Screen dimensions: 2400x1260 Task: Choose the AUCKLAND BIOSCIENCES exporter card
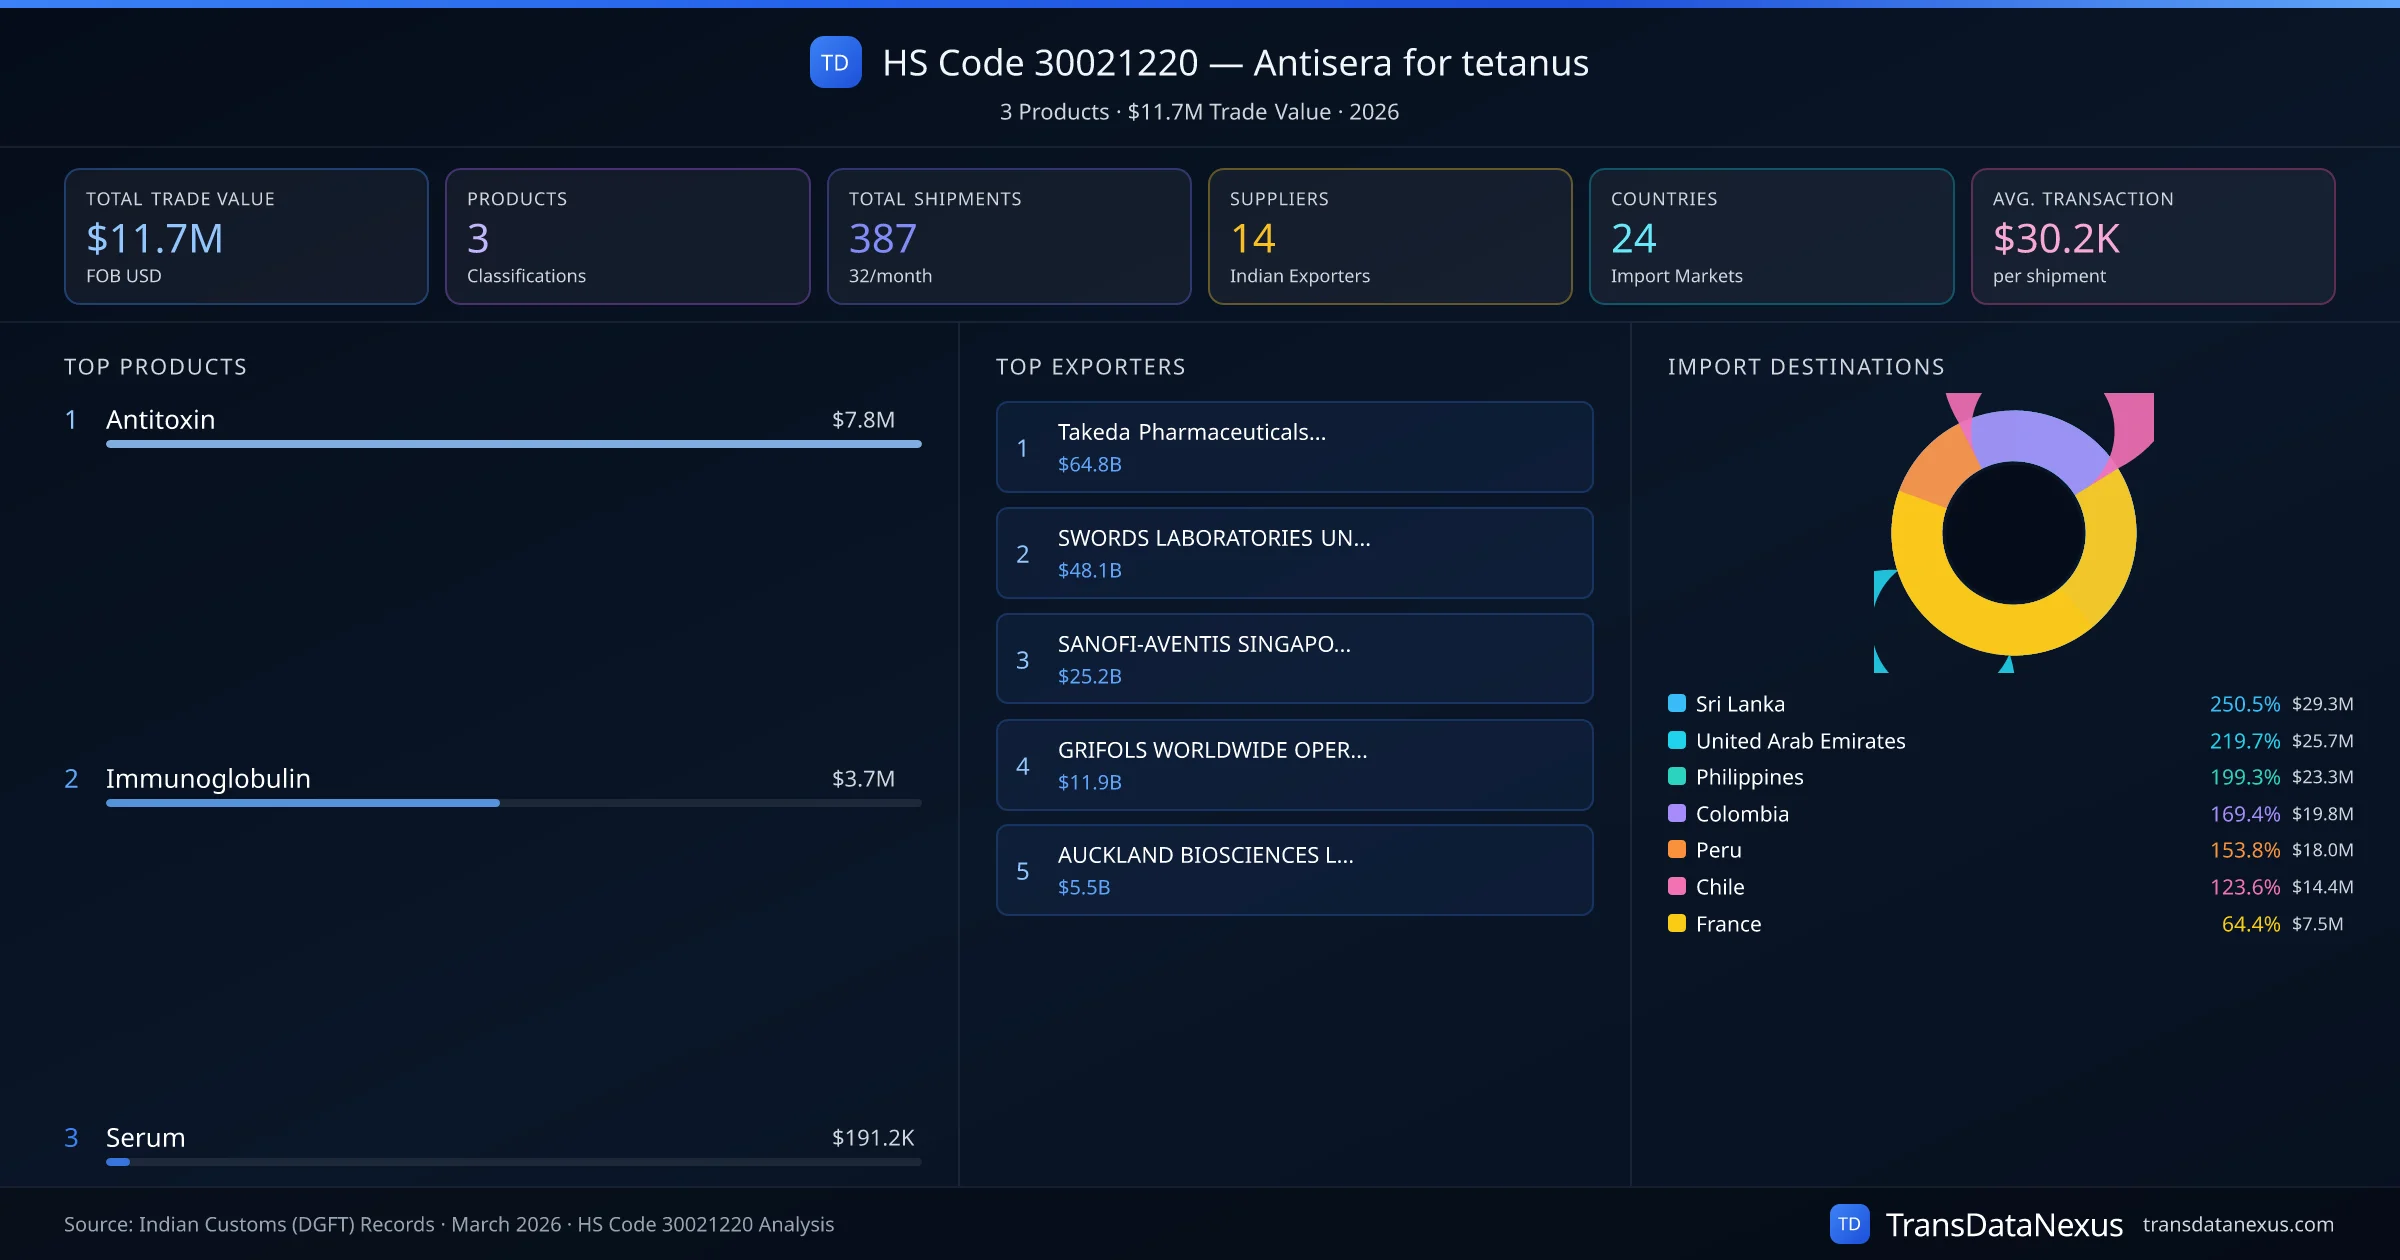tap(1294, 870)
